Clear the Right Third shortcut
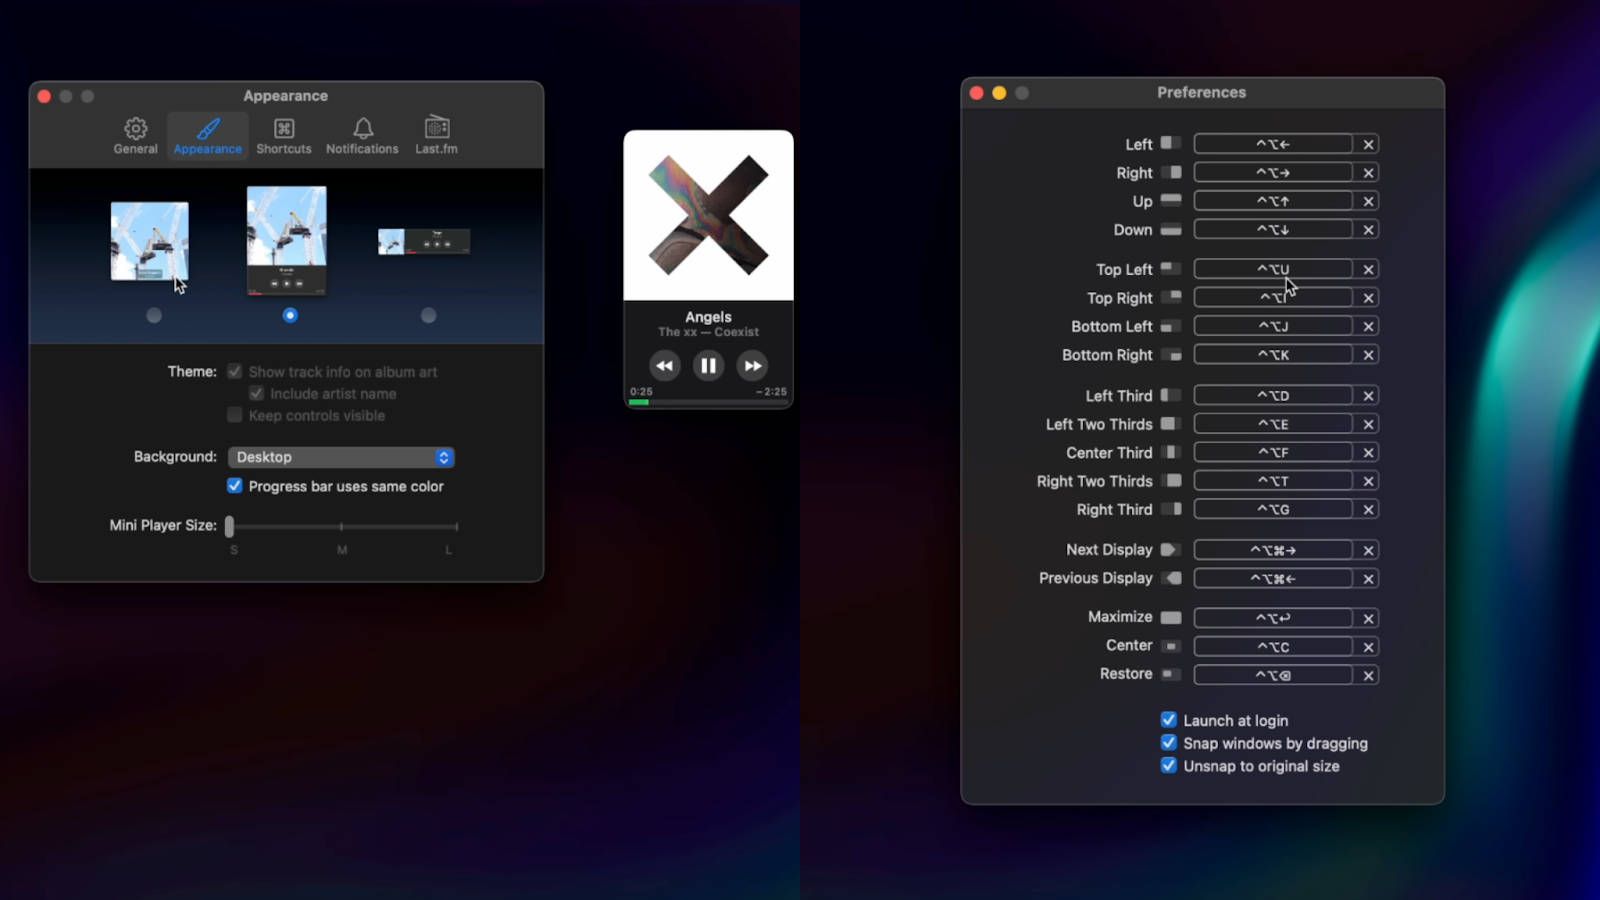Screen dimensions: 1600x900 click(1368, 510)
